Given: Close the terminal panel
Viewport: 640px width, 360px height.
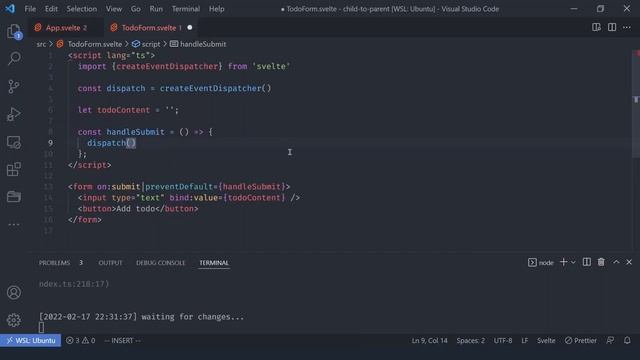Looking at the screenshot, I should (629, 262).
